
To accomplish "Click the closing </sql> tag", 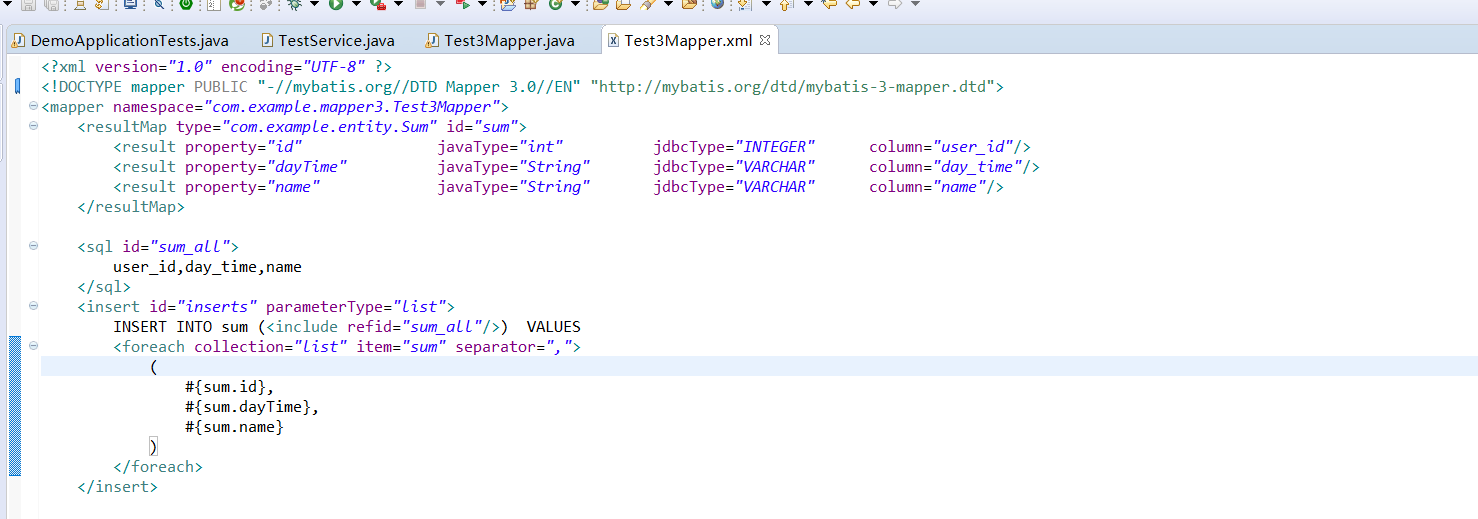I will (104, 287).
